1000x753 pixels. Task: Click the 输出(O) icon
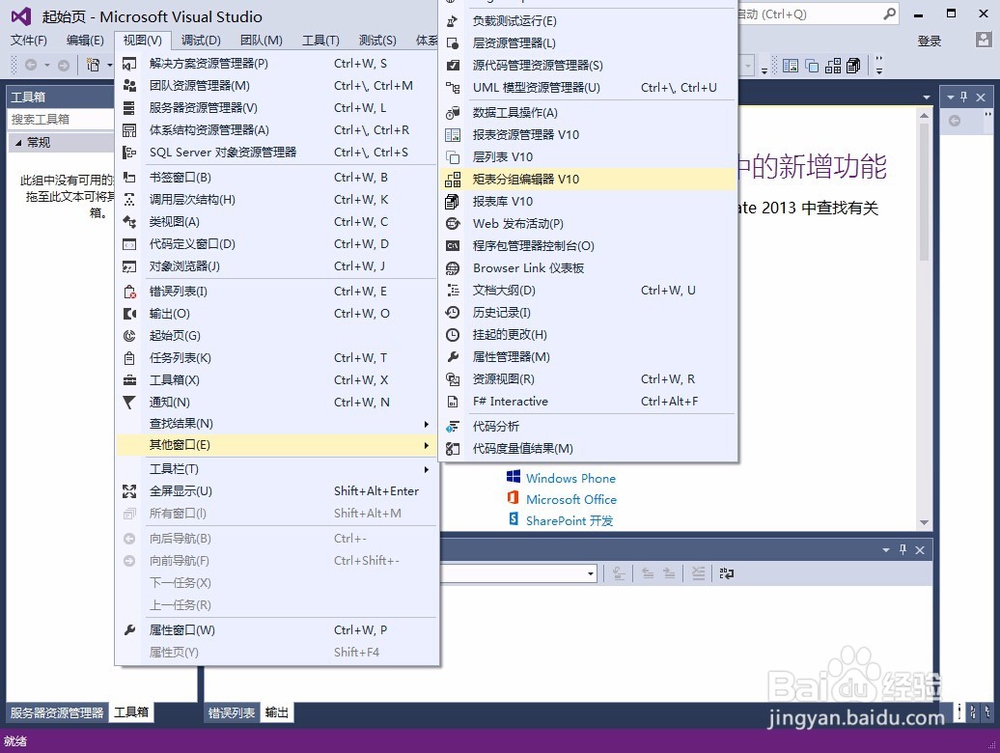click(129, 314)
